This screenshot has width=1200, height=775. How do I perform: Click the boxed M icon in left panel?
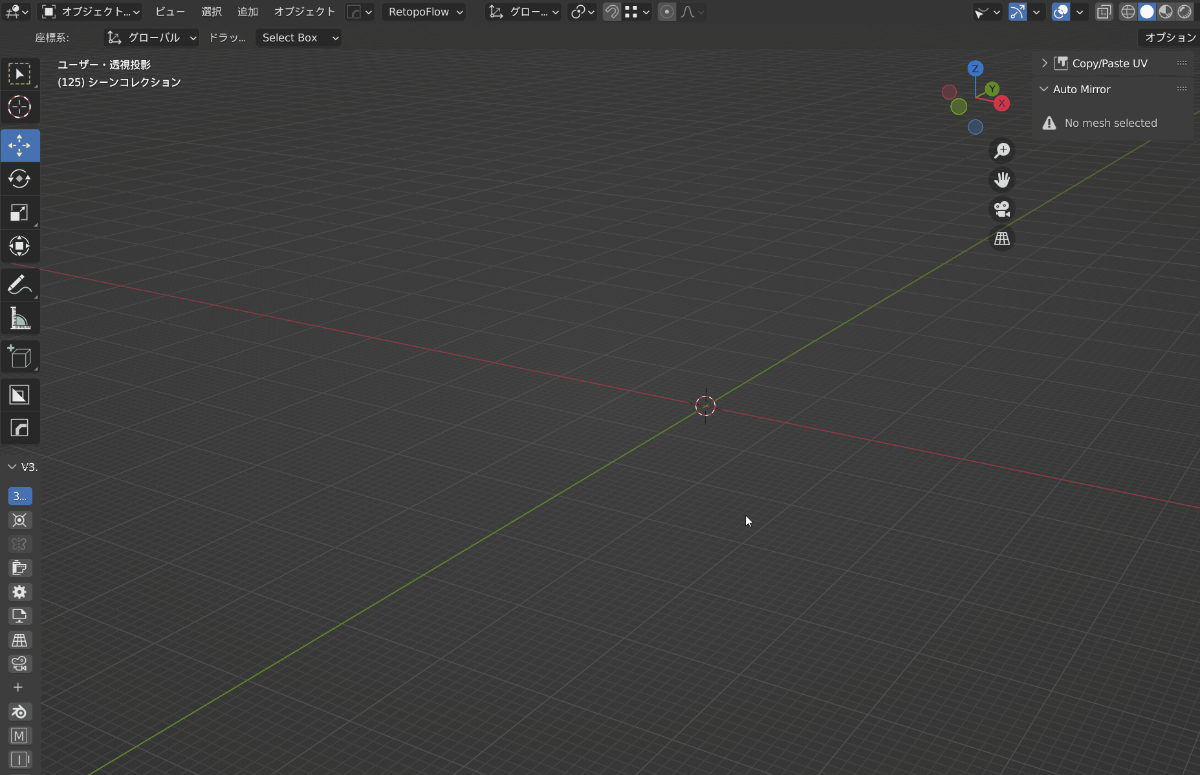[x=20, y=736]
